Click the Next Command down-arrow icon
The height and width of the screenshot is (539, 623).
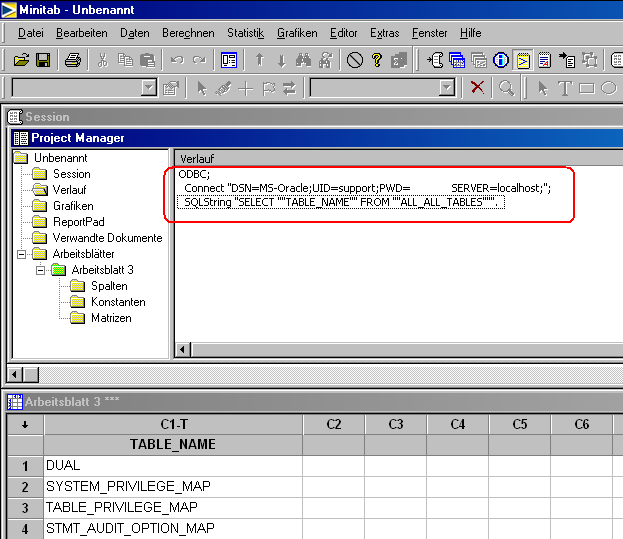[281, 60]
